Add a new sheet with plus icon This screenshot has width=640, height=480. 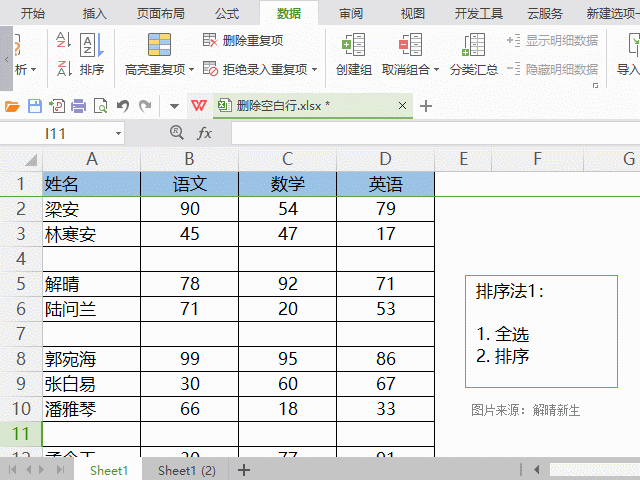pos(244,470)
